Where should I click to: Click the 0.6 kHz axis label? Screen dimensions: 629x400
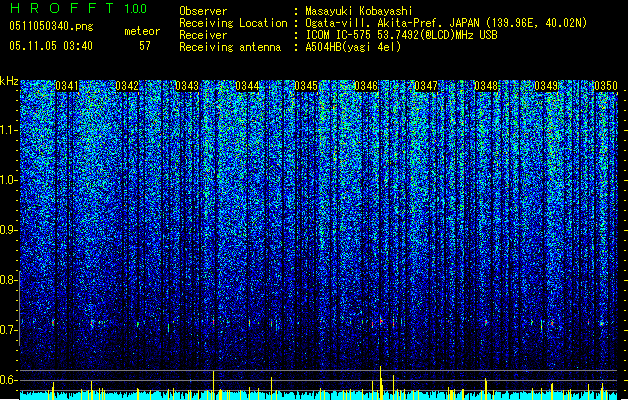coord(8,380)
